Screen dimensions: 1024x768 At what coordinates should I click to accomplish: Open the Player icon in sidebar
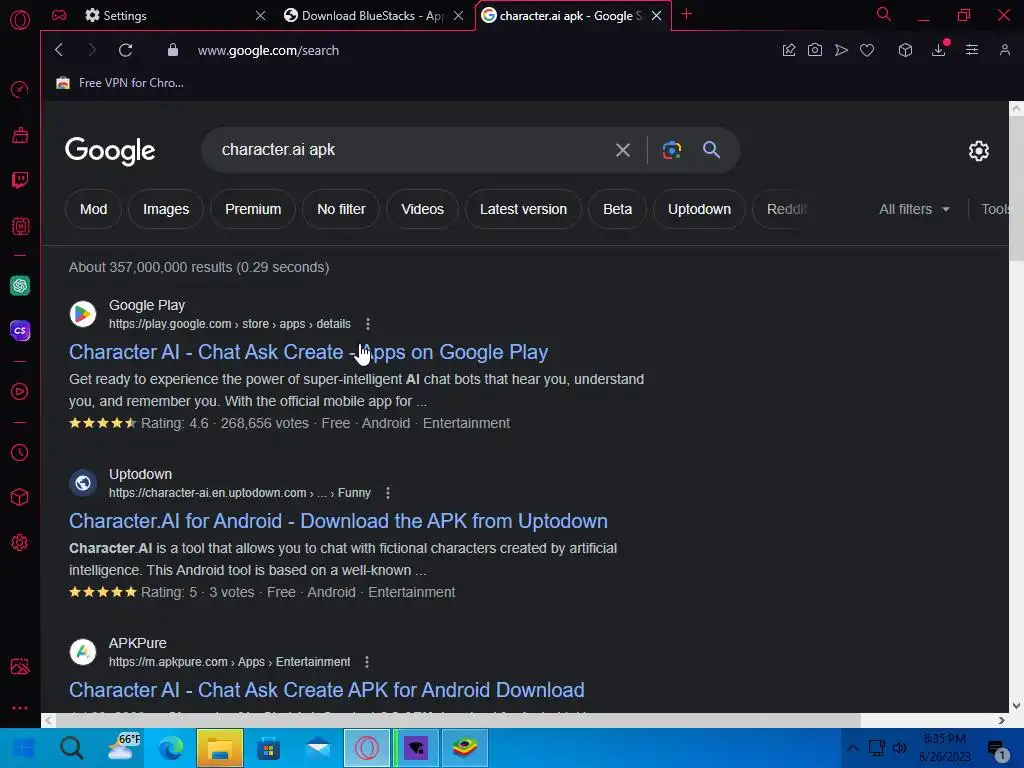pos(20,391)
